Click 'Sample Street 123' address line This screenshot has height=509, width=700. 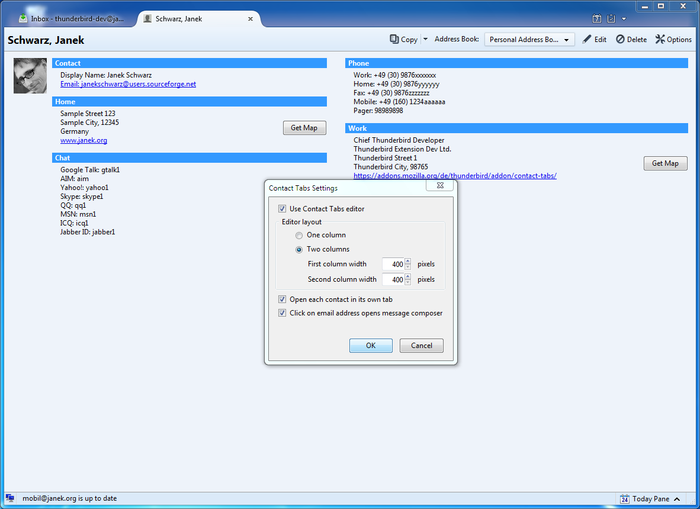tap(88, 113)
